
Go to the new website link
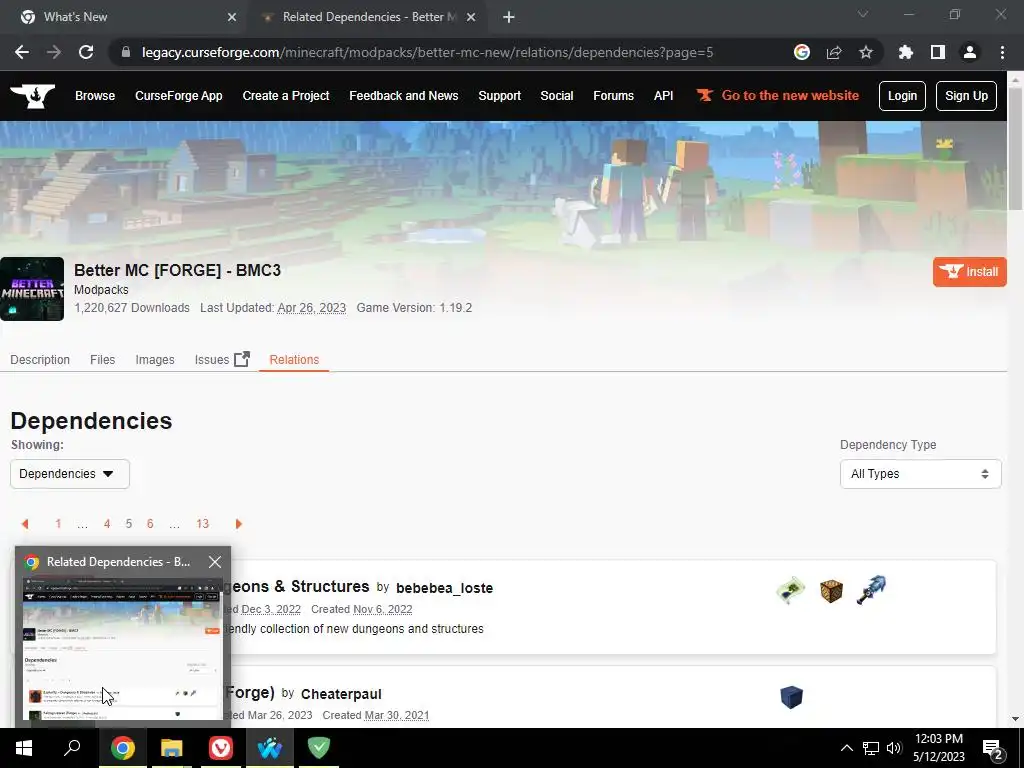coord(778,95)
